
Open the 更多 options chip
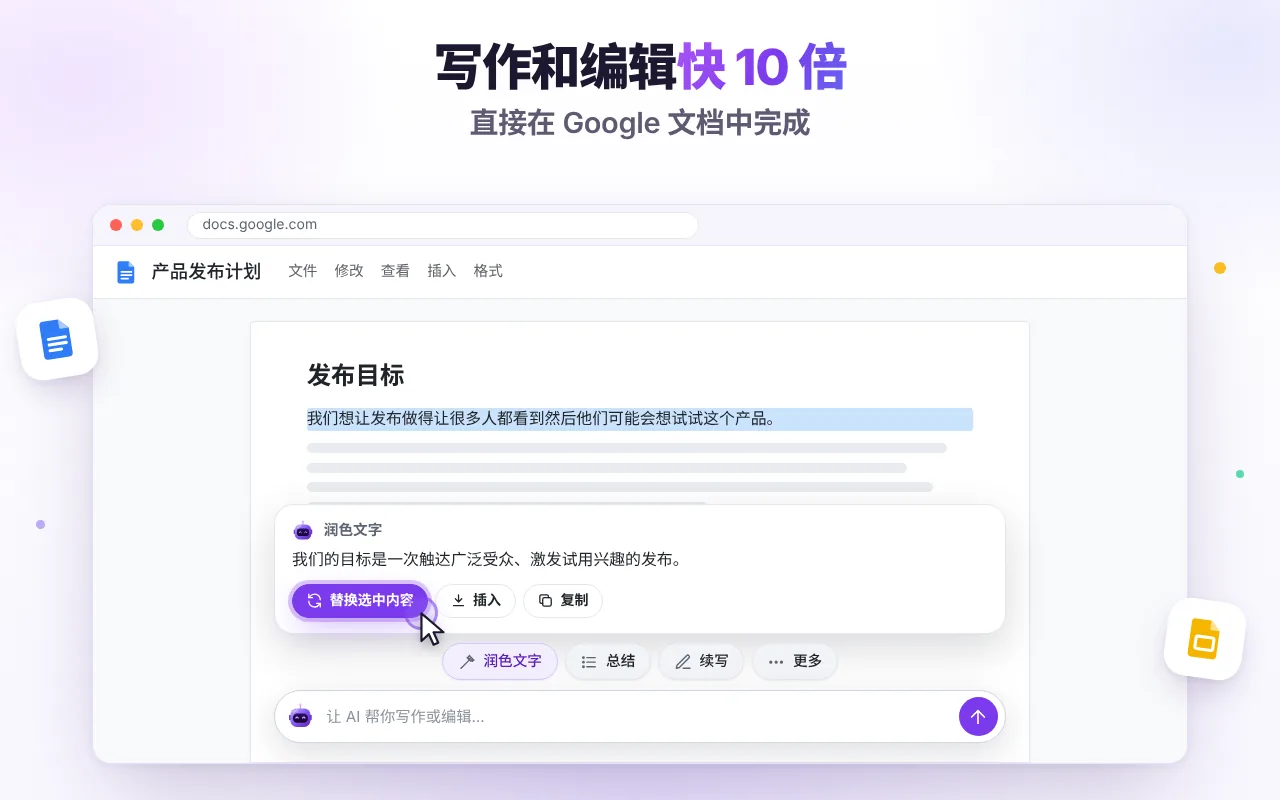tap(795, 661)
